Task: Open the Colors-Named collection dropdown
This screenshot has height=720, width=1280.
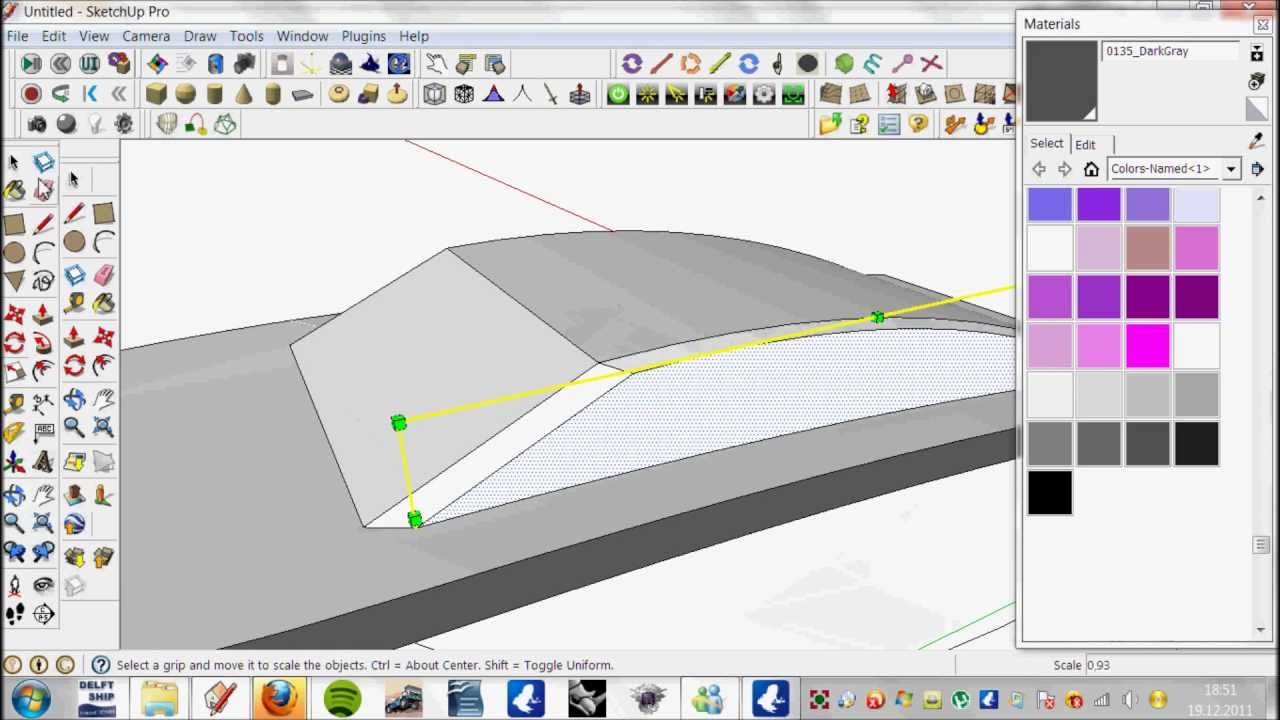Action: 1230,168
